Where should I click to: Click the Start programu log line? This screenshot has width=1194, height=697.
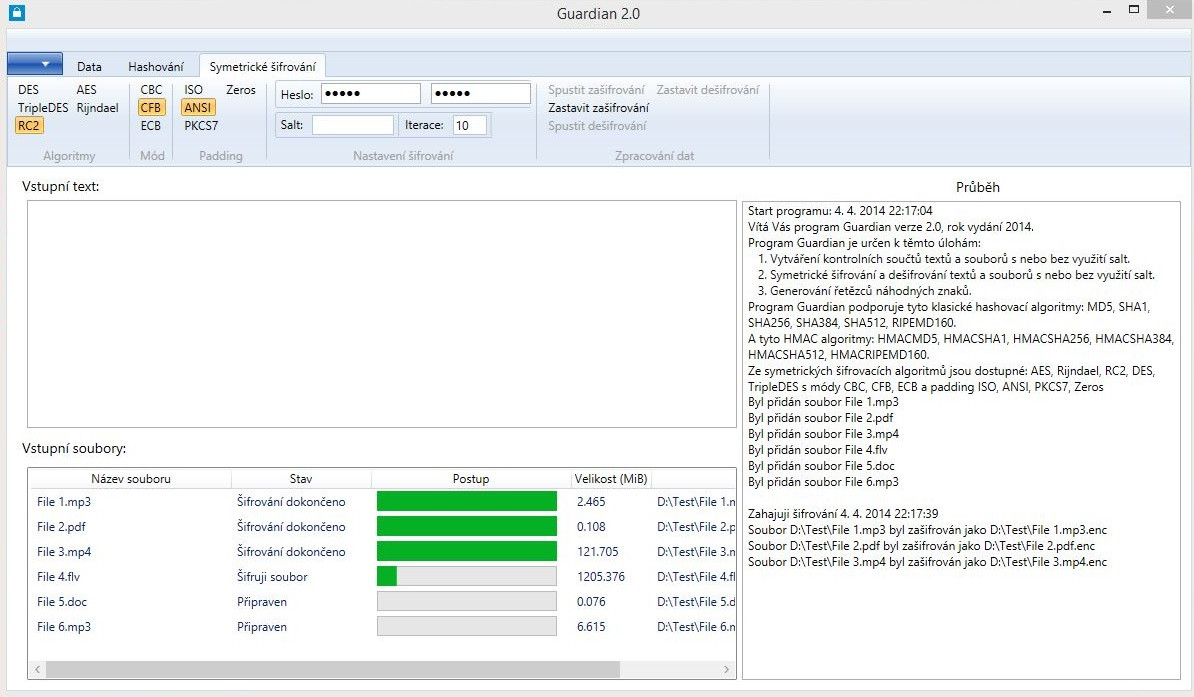tap(840, 211)
